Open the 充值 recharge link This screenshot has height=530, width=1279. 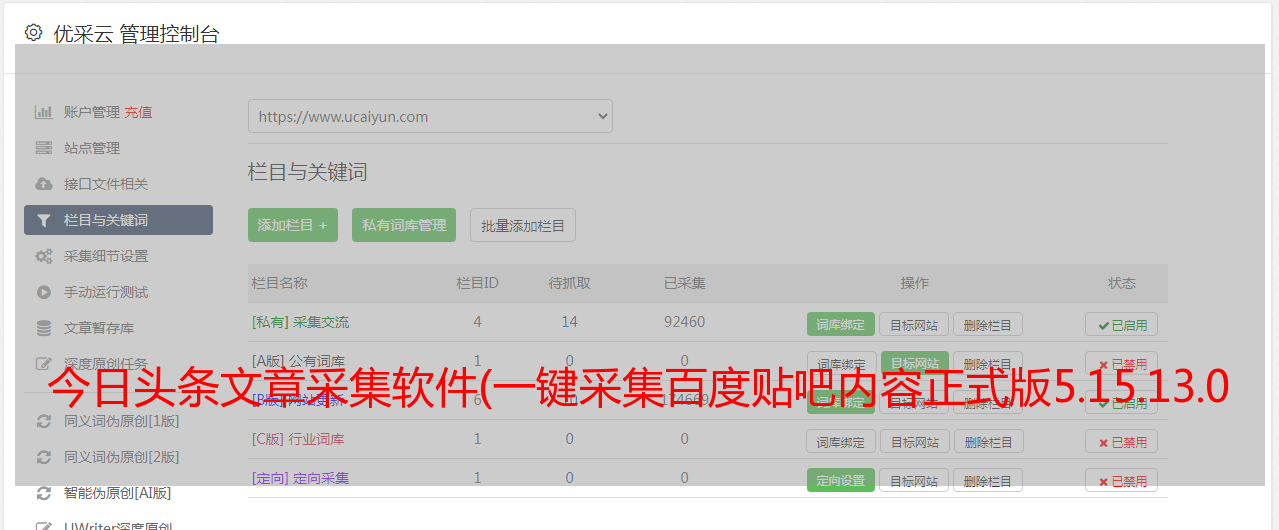tap(138, 112)
